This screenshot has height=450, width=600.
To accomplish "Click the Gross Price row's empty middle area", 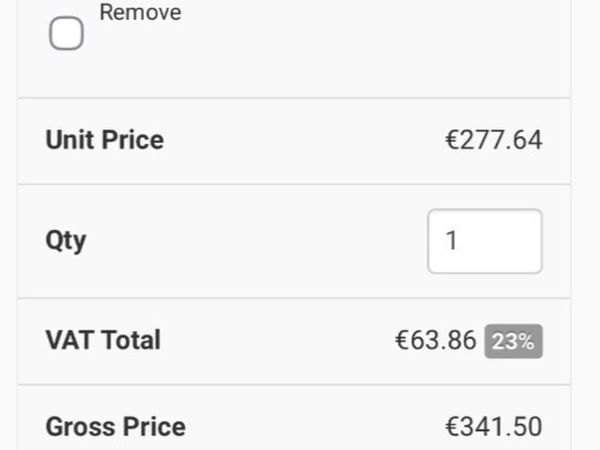I will 310,427.
